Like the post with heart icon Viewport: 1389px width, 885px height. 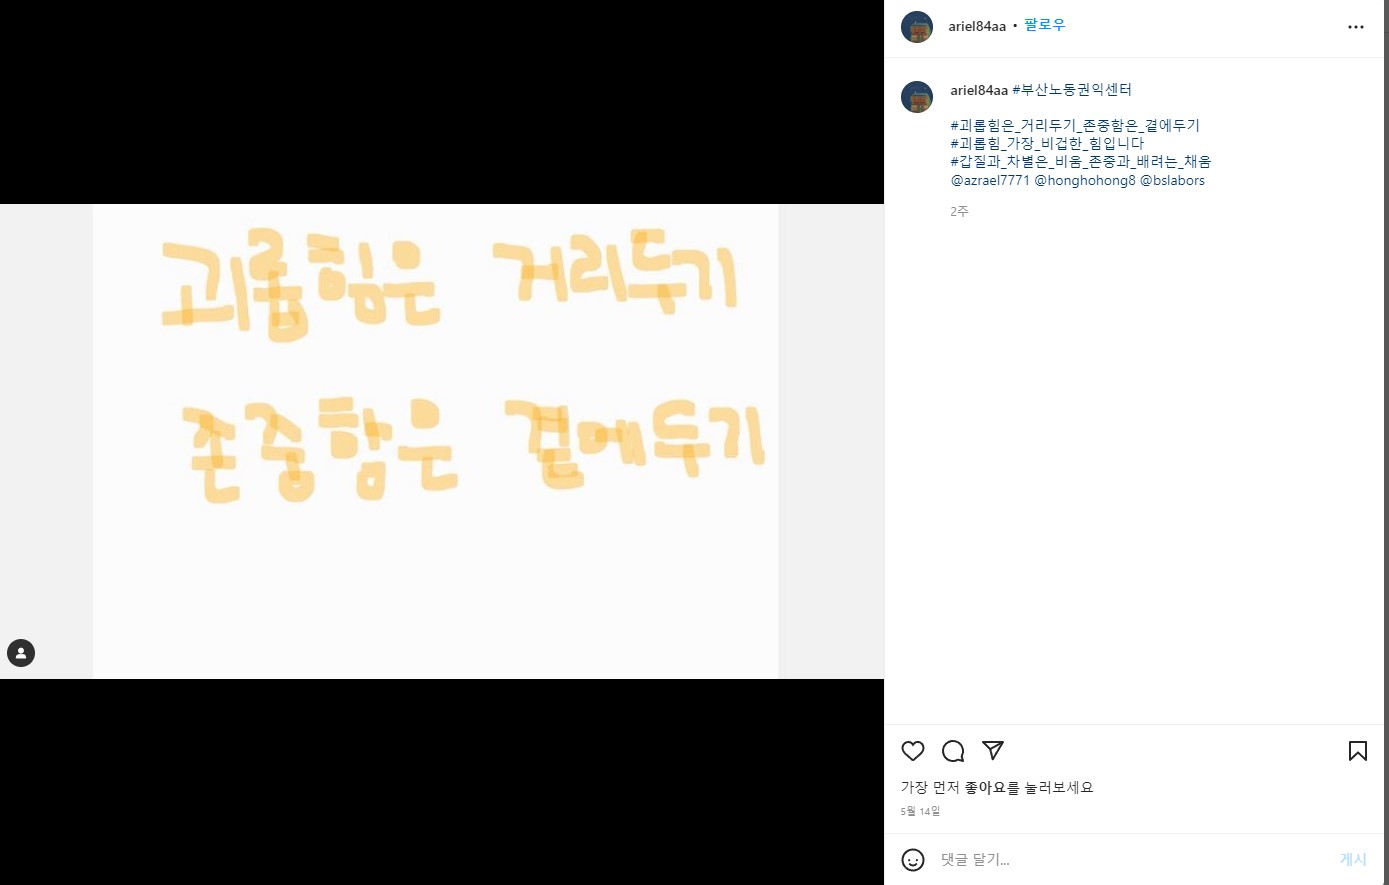913,751
